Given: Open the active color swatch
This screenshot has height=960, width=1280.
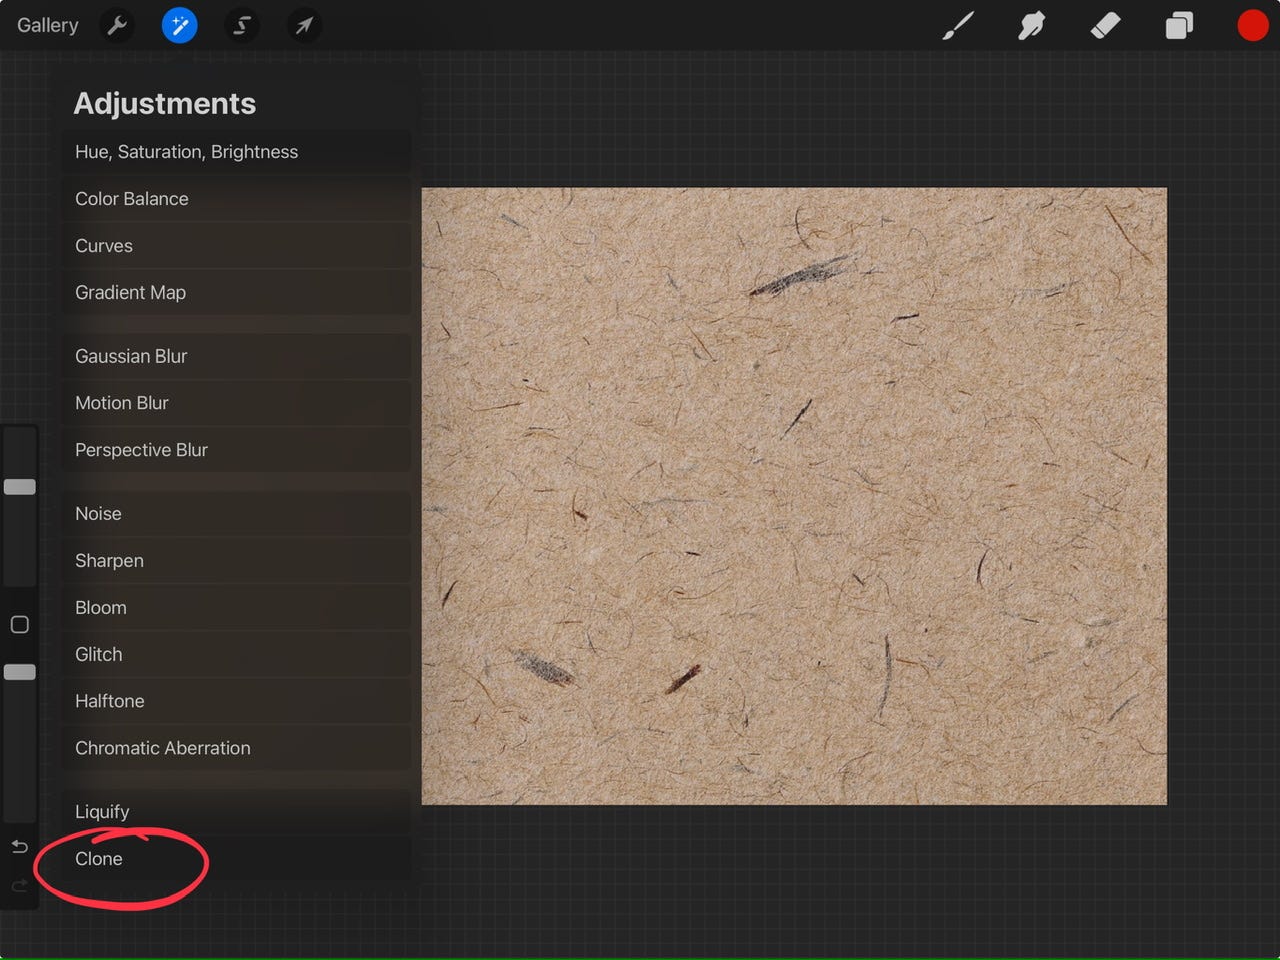Looking at the screenshot, I should 1253,25.
